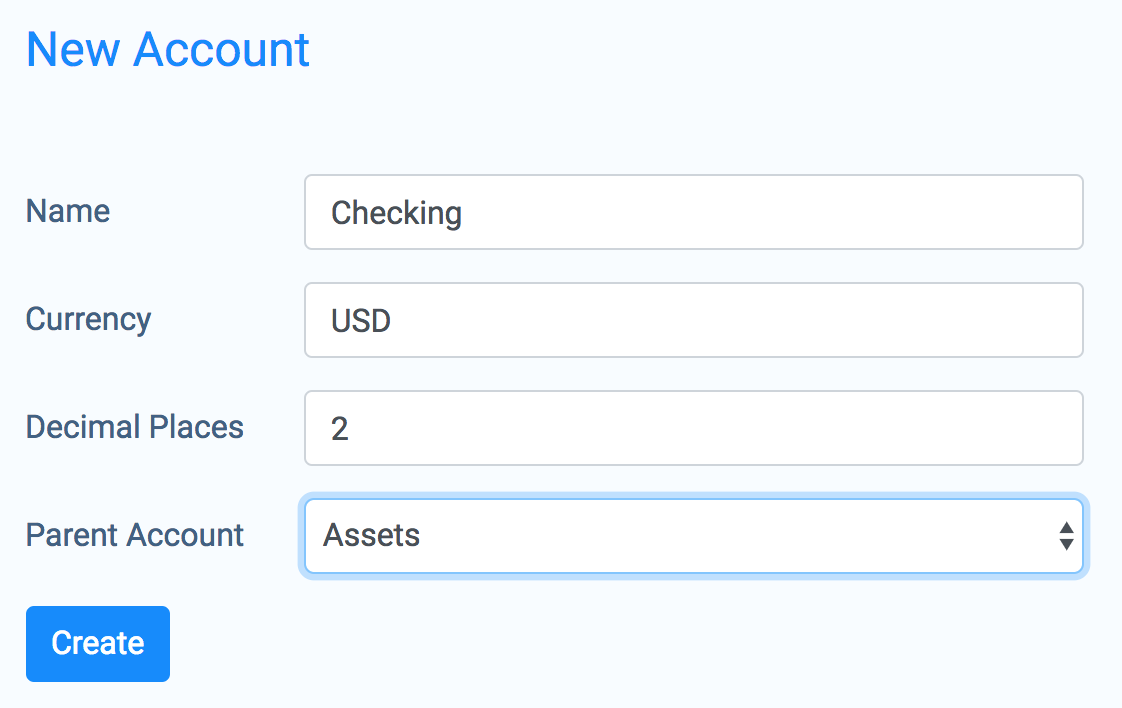Focus the Currency input field
1122x708 pixels.
coord(693,320)
